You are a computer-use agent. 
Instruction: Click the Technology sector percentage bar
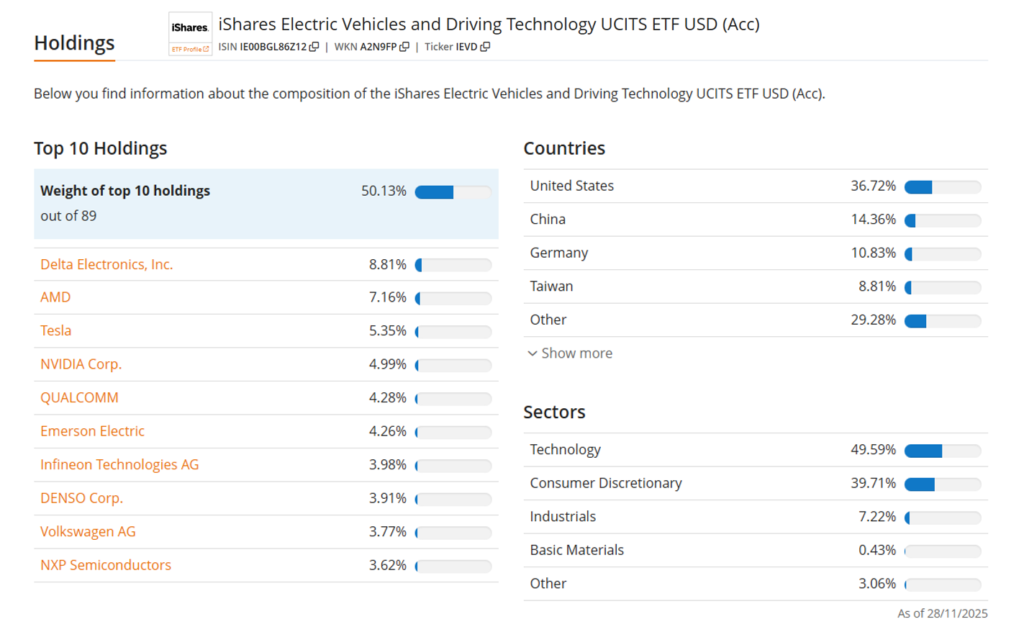pos(942,451)
